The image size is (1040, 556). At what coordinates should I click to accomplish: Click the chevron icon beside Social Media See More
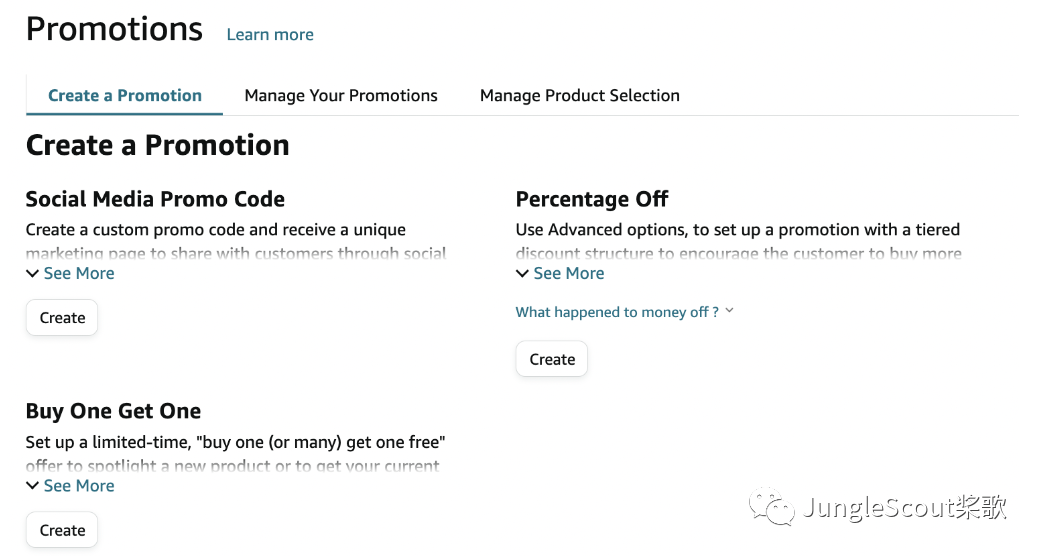point(33,273)
